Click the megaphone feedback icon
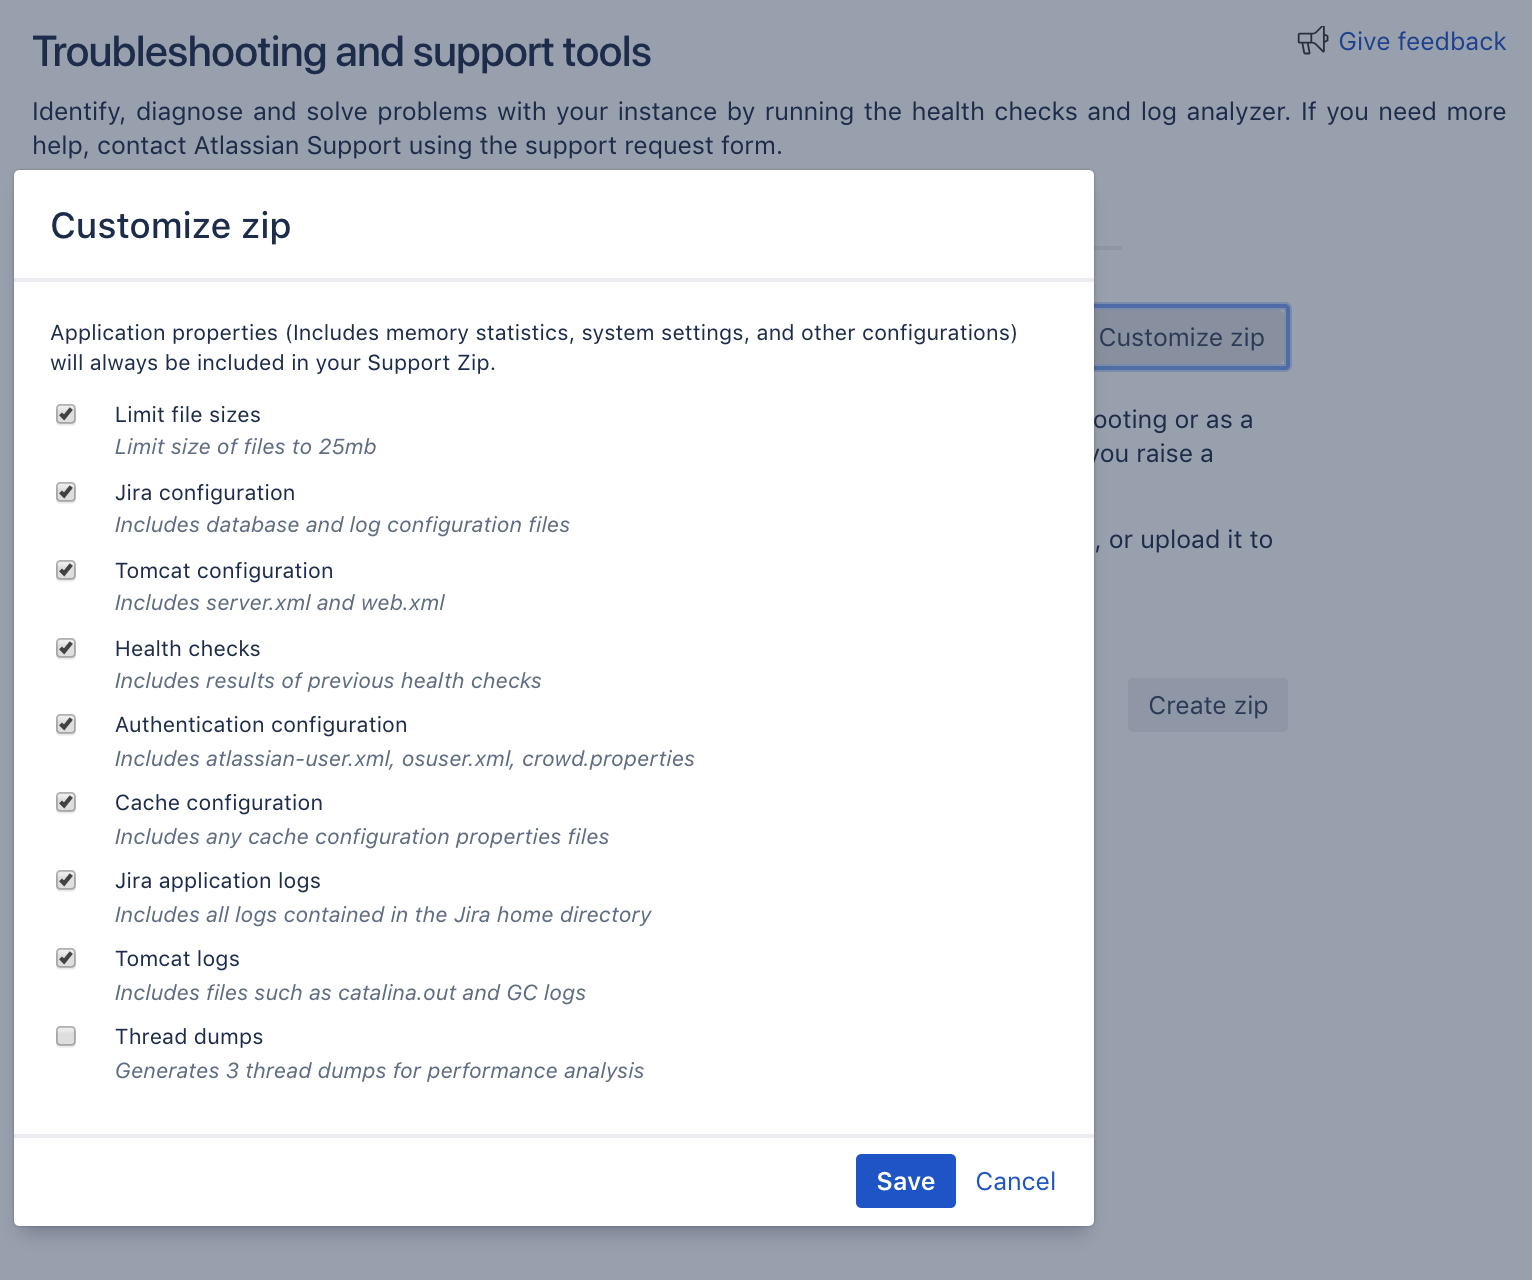 (x=1313, y=40)
